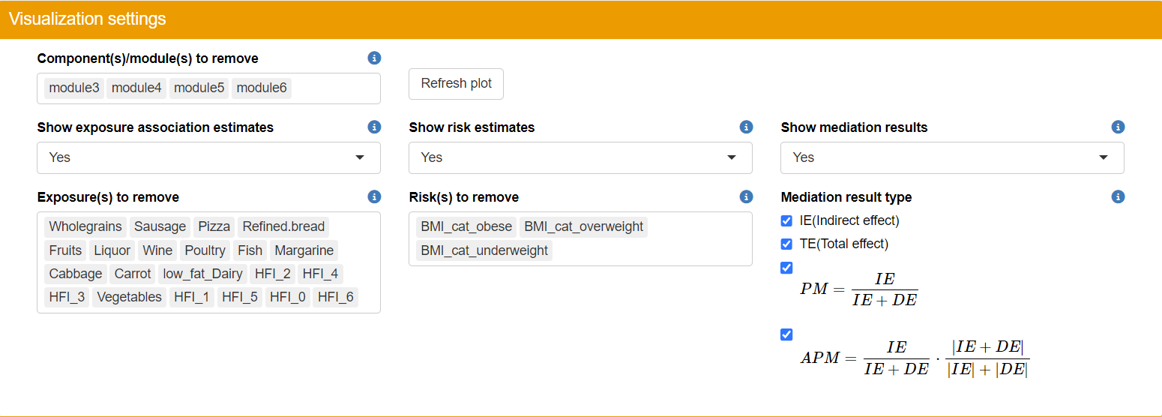Click the Visualization settings header bar
Image resolution: width=1162 pixels, height=417 pixels.
tap(581, 19)
